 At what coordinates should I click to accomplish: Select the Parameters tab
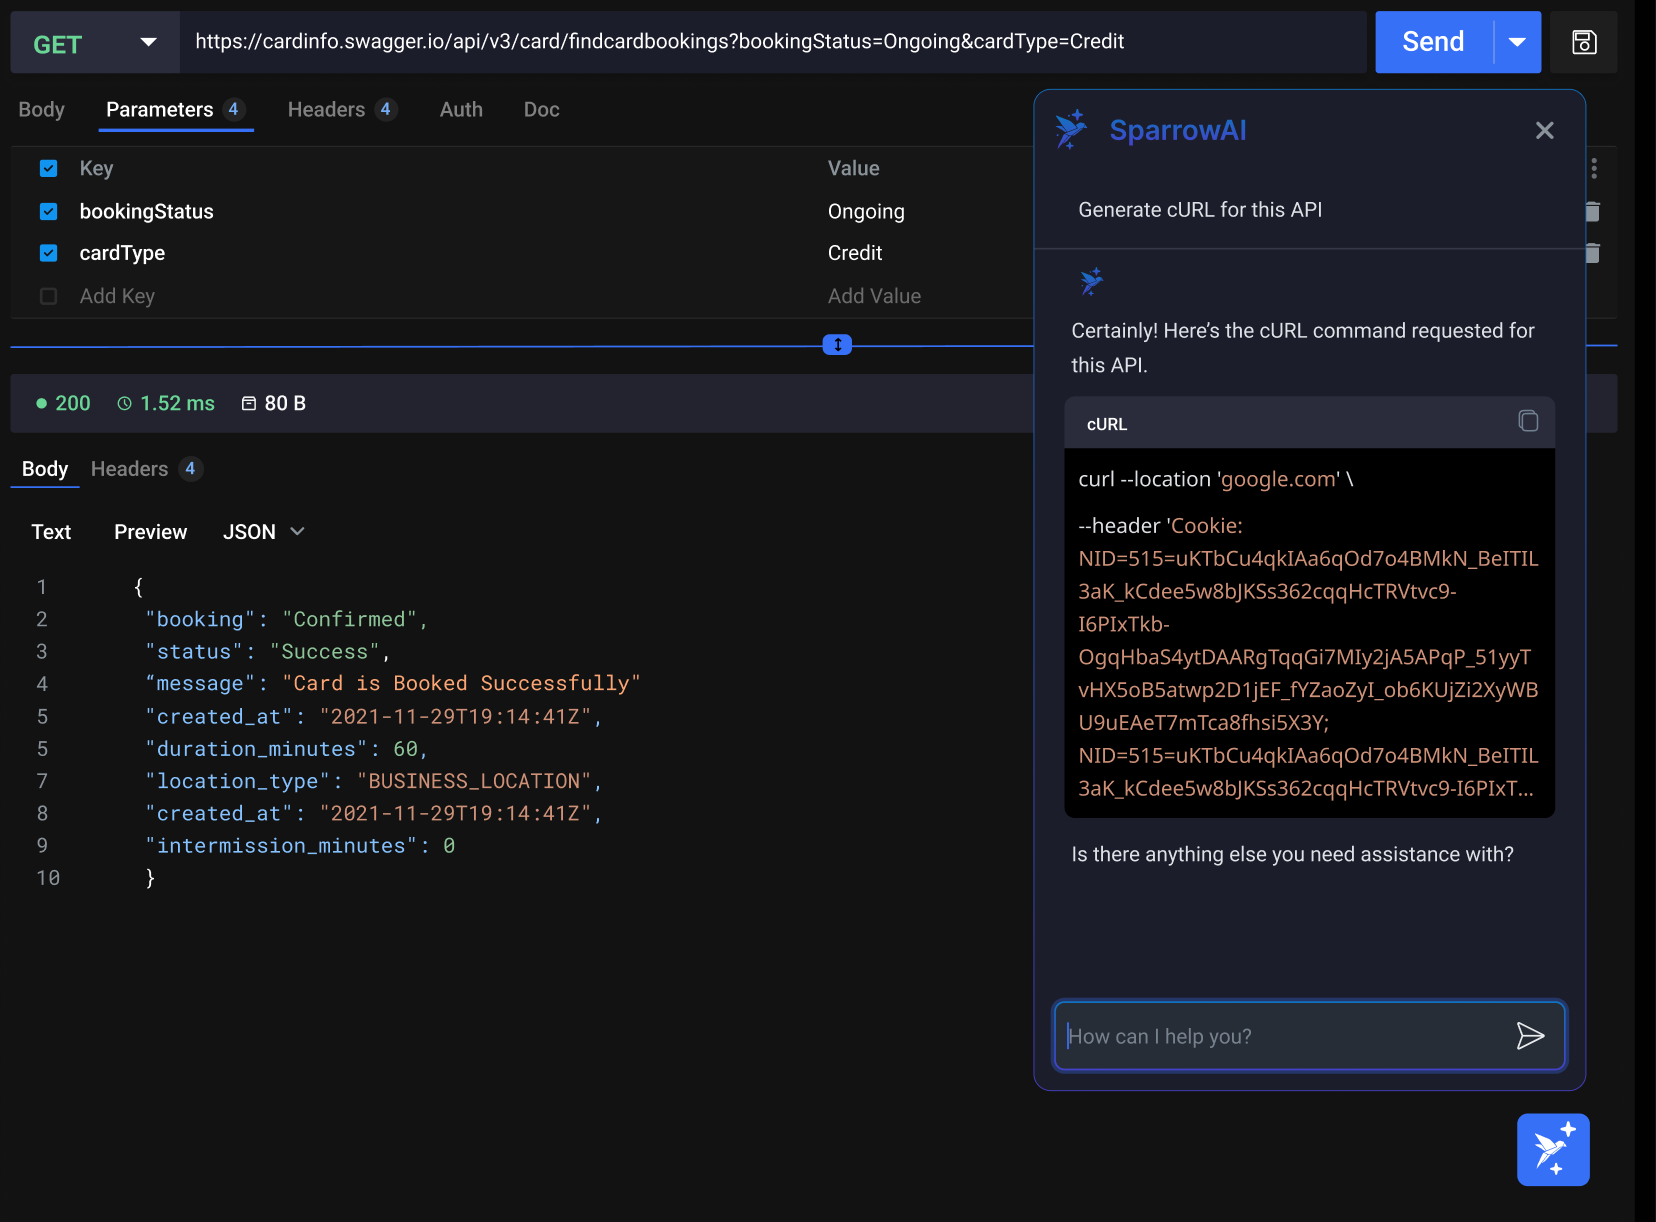click(x=175, y=110)
